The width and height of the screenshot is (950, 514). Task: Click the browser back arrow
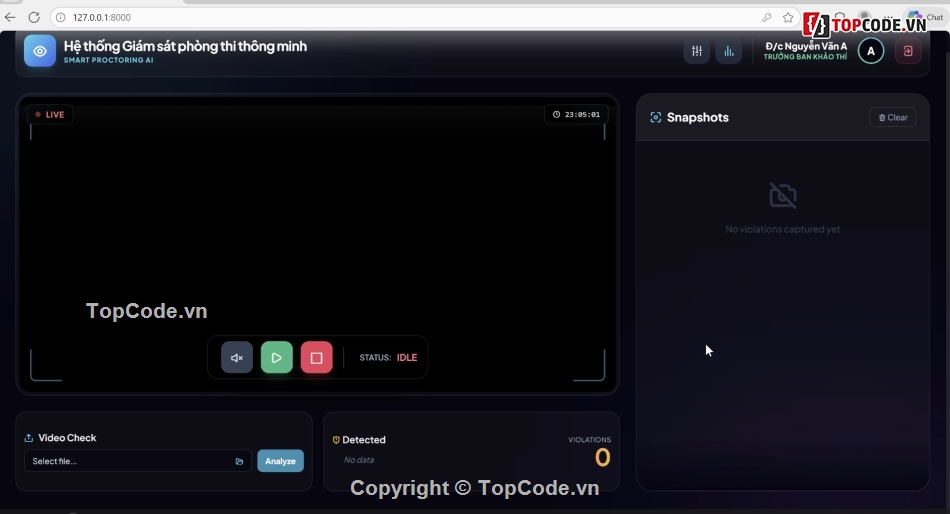[11, 17]
